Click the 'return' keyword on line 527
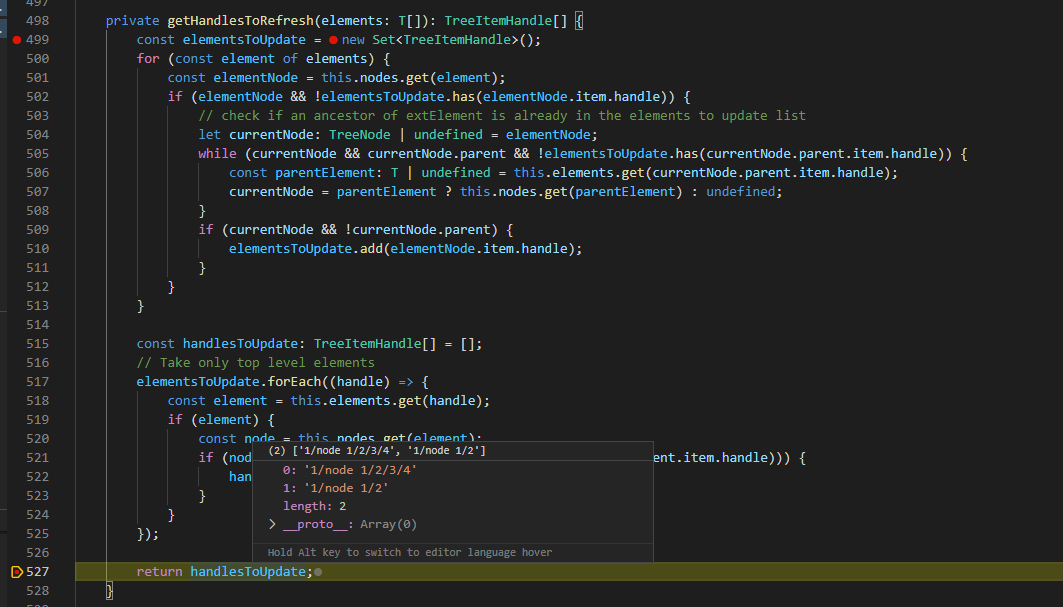Image resolution: width=1063 pixels, height=607 pixels. click(159, 572)
